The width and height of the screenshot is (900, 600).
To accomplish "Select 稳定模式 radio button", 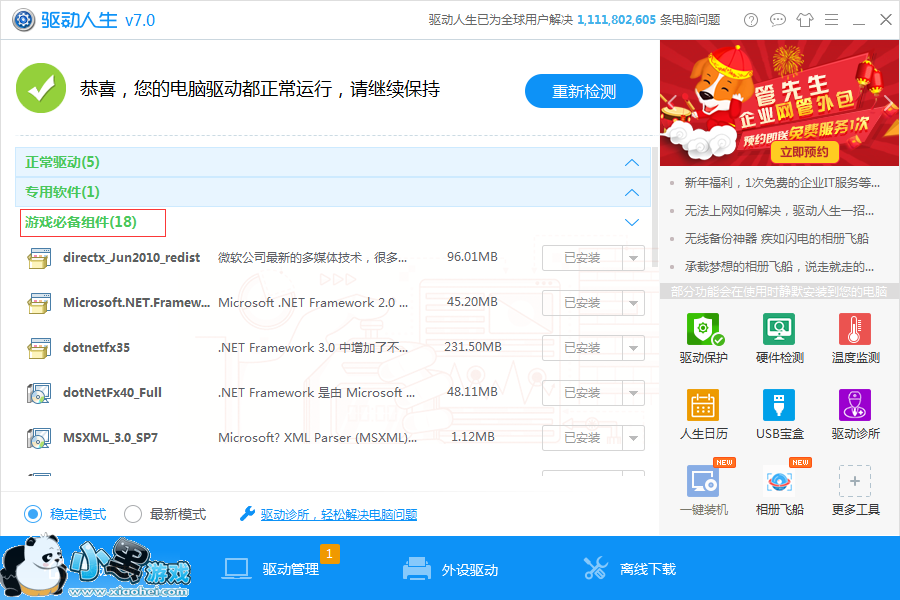I will tap(33, 514).
